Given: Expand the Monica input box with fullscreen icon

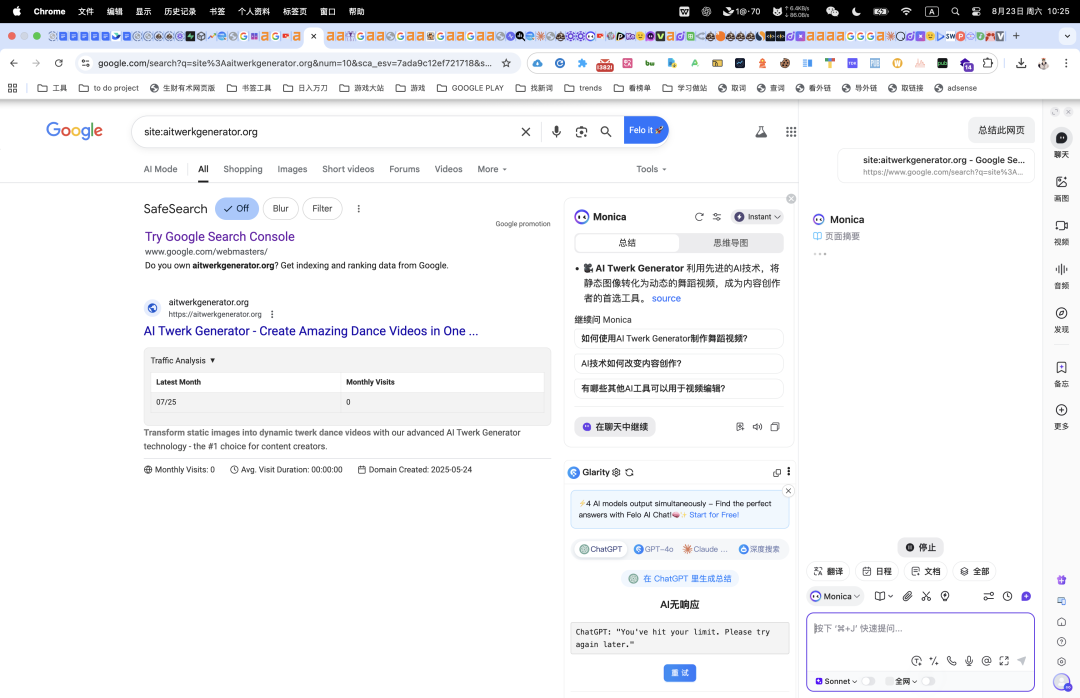Looking at the screenshot, I should tap(1004, 661).
